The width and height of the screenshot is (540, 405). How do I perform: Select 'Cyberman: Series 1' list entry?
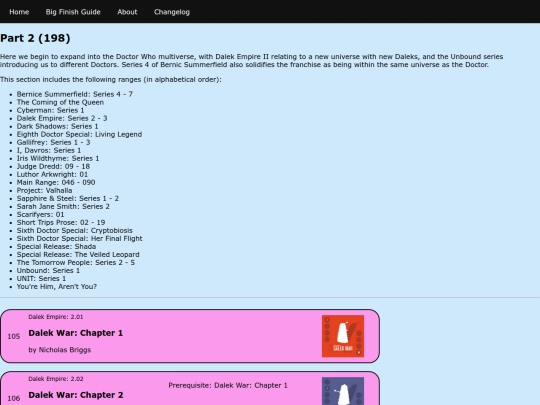pyautogui.click(x=50, y=110)
